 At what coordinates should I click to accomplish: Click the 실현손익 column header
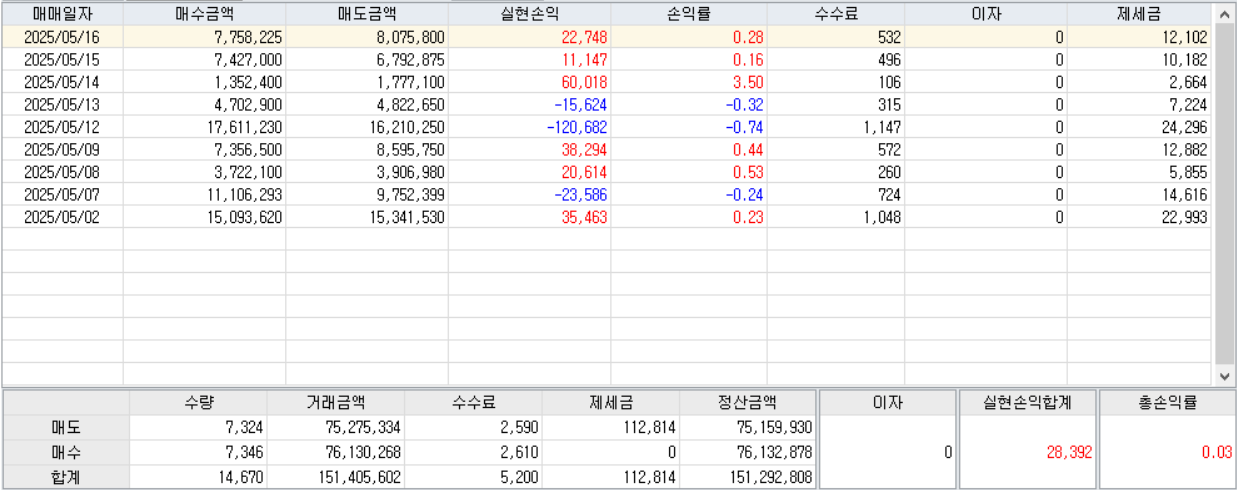529,15
